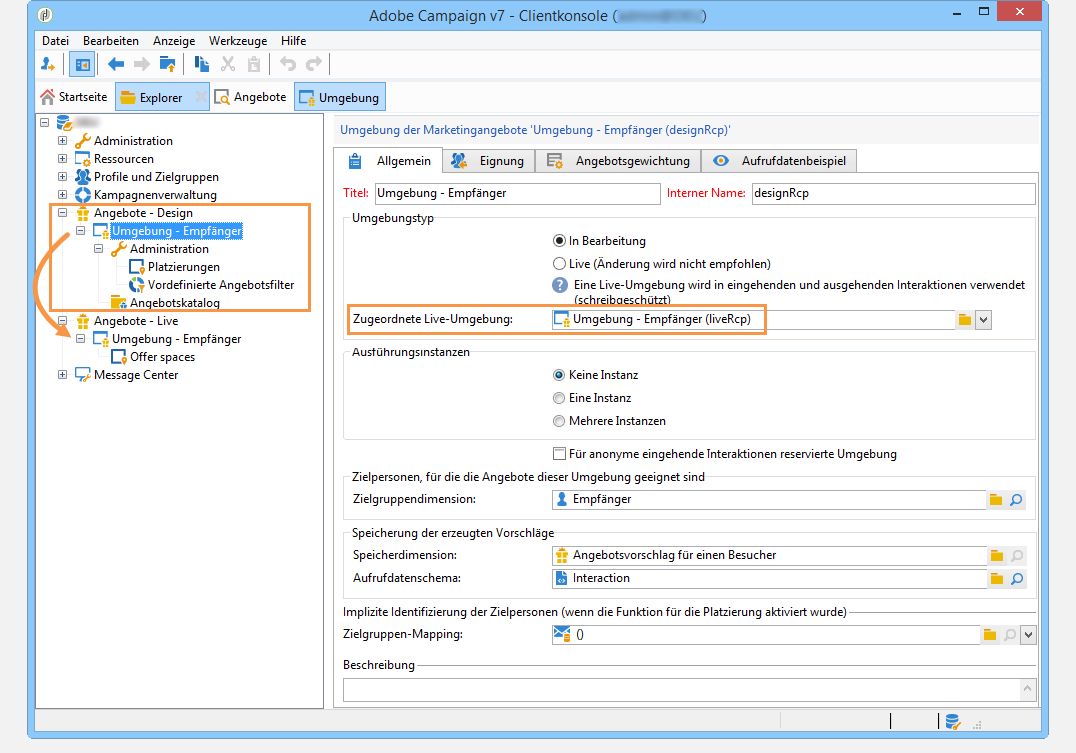
Task: Select the Live environment type radio button
Action: (559, 264)
